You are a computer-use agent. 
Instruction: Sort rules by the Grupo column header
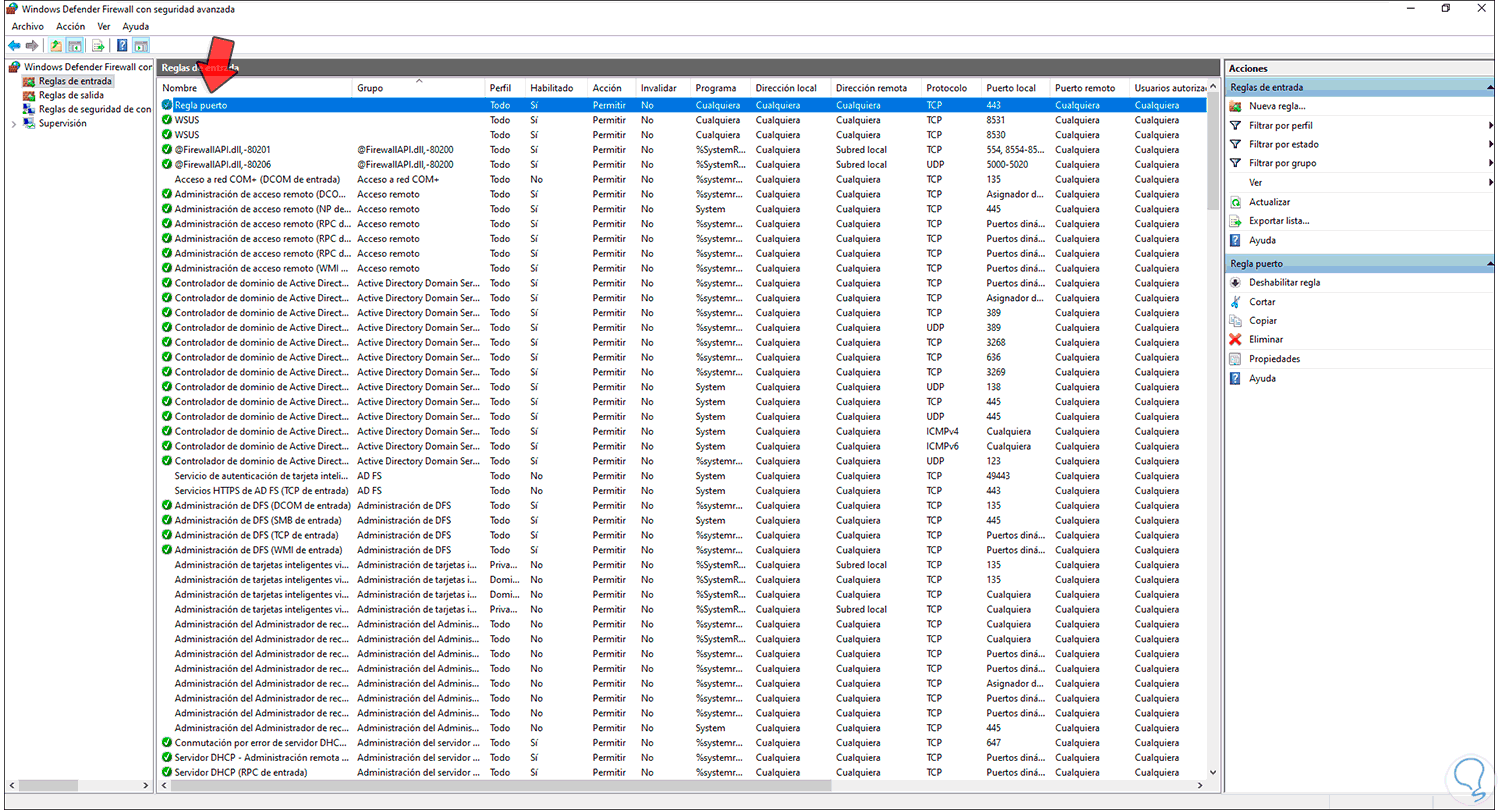coord(420,88)
